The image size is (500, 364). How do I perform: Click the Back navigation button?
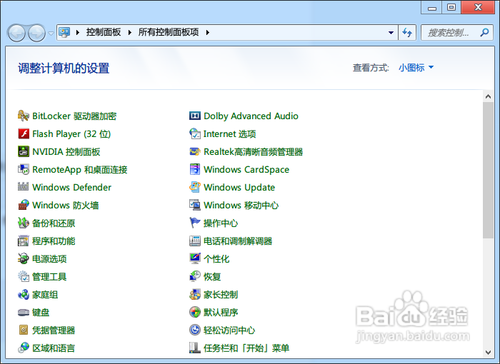click(16, 33)
